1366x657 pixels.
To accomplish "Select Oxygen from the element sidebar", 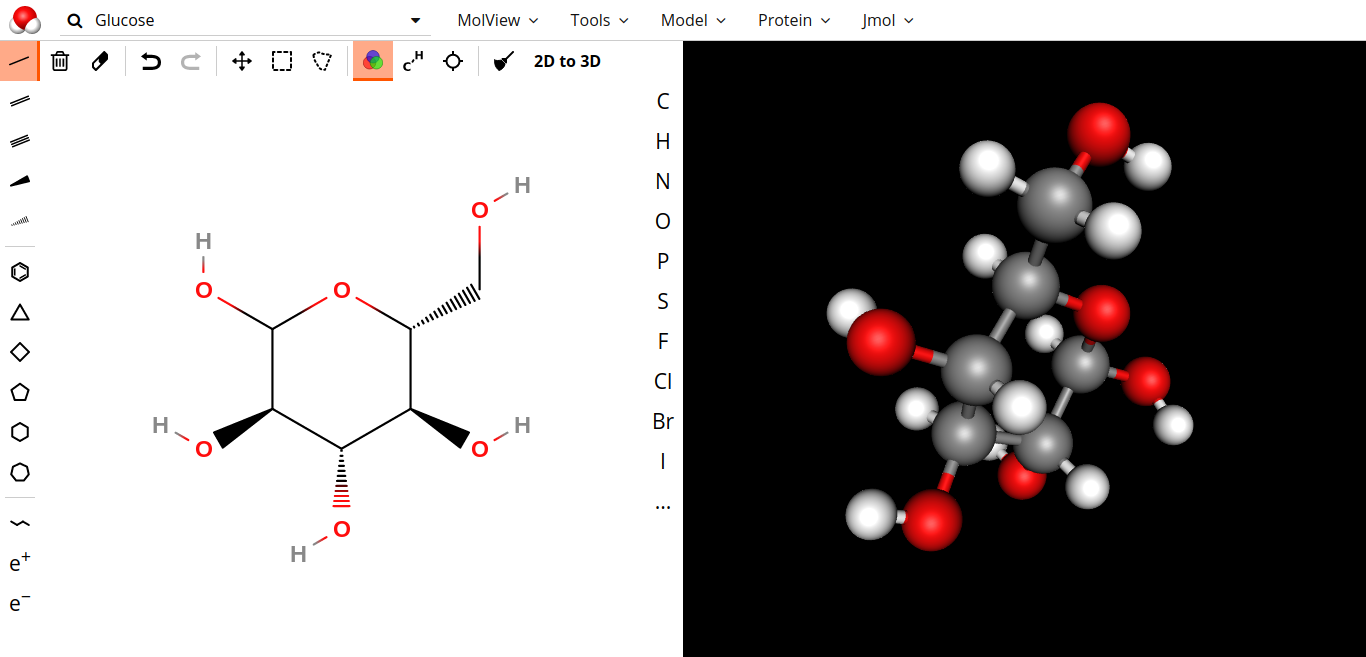I will 662,221.
